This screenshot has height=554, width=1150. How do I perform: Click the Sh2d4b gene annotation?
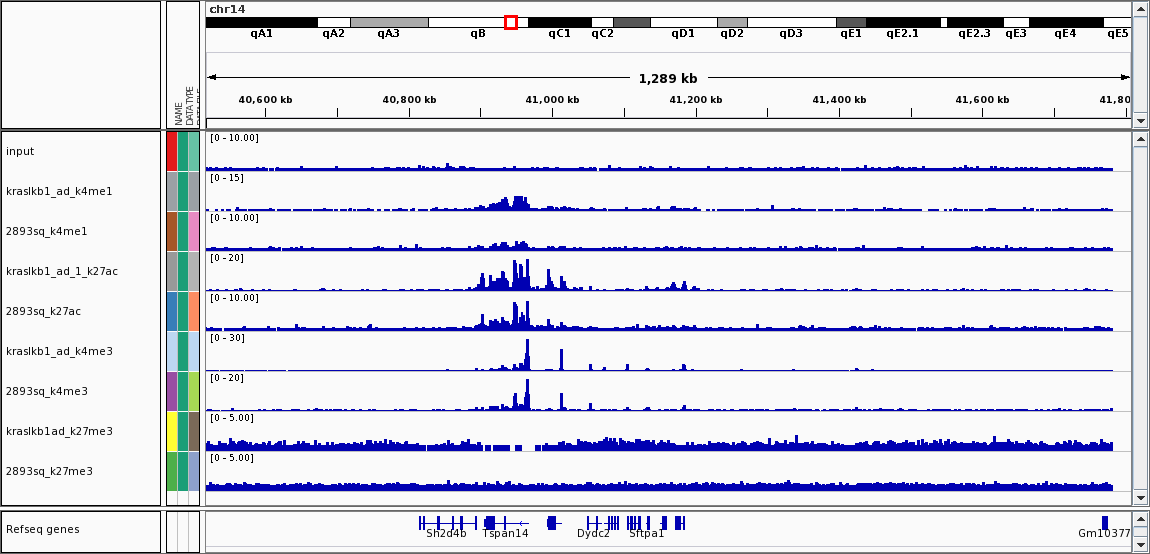click(445, 523)
